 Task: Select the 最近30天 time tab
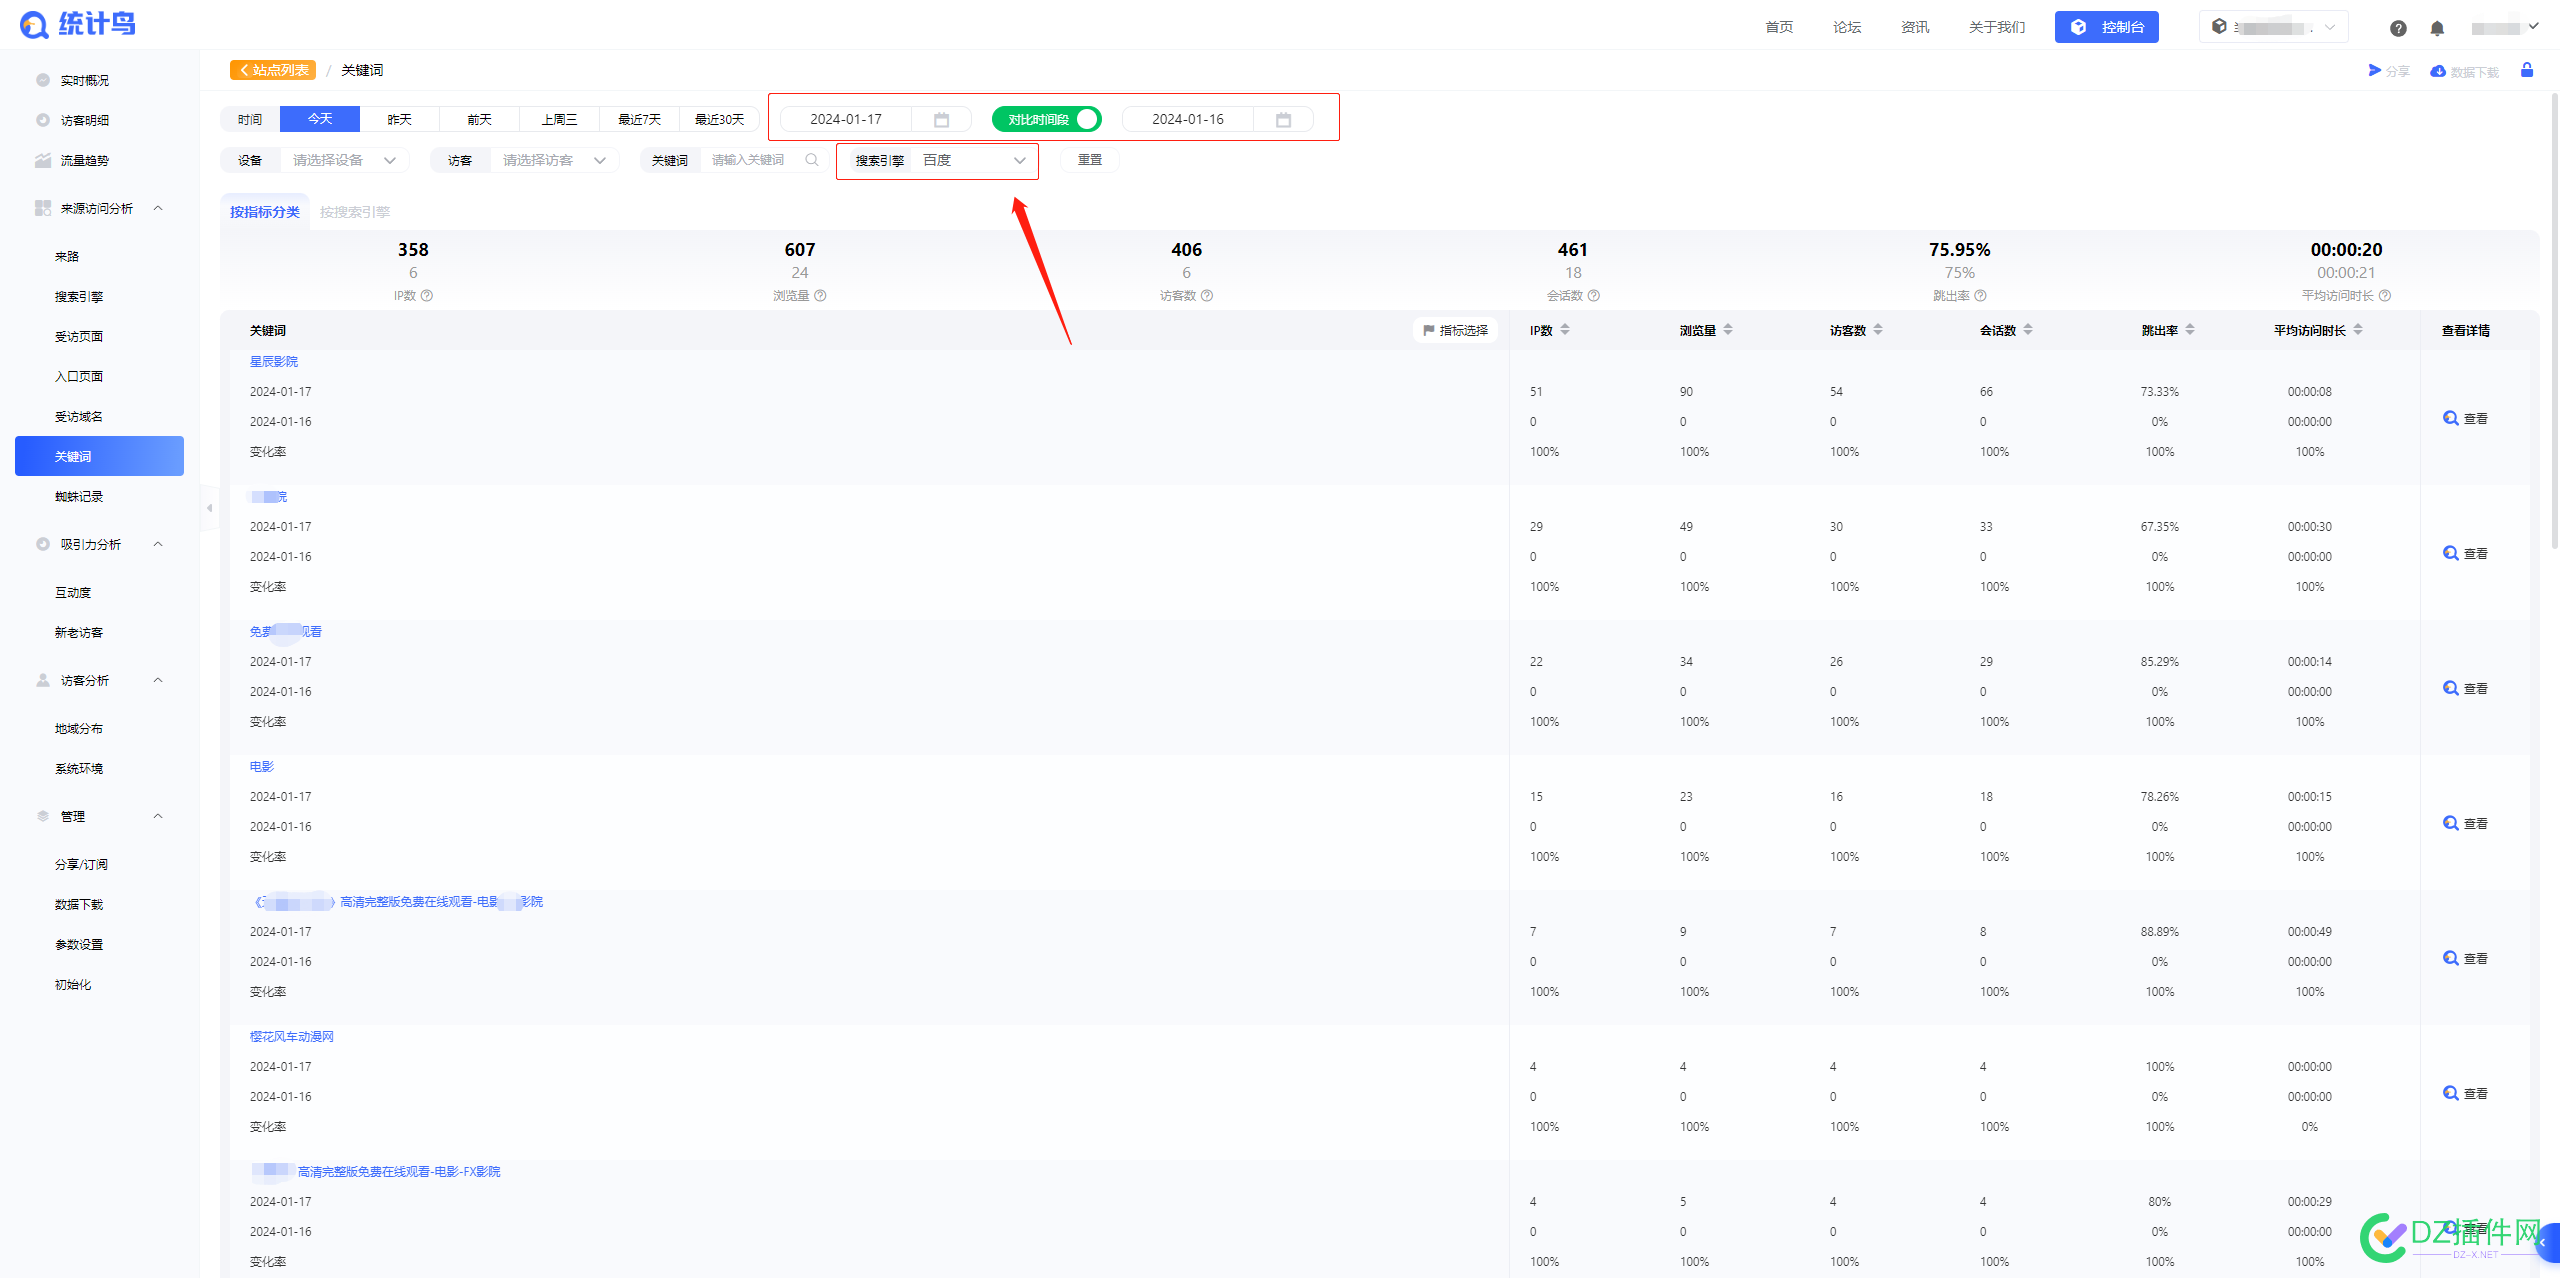point(720,120)
